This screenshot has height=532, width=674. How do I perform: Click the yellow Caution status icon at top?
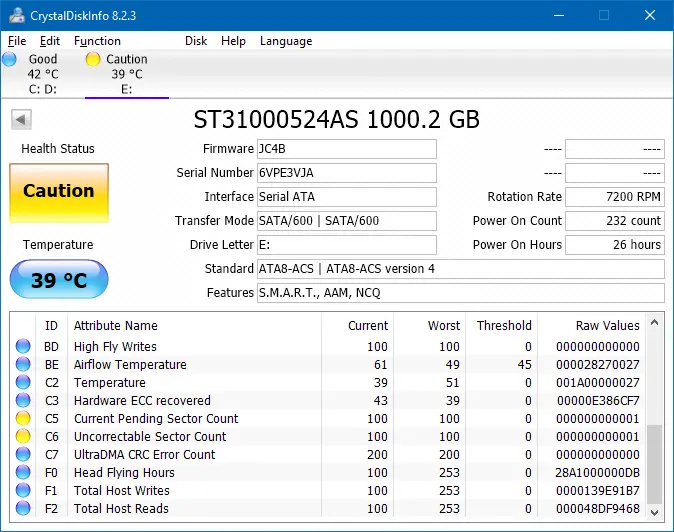93,59
